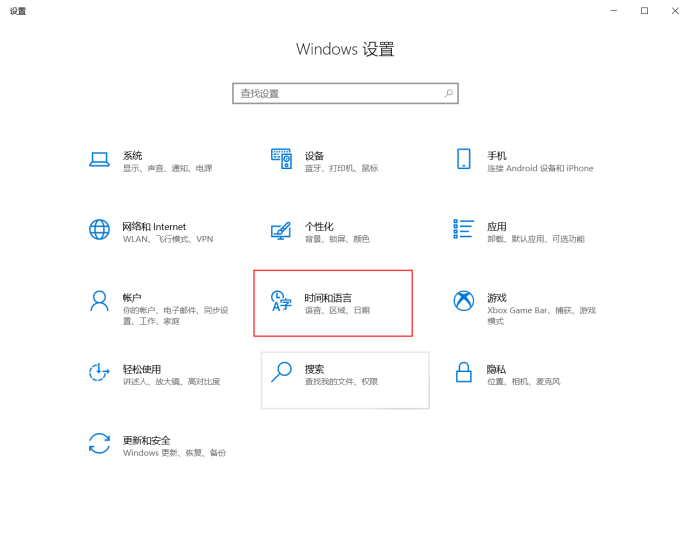Click the 连接 Android 设备和 iPhone description
This screenshot has width=692, height=540.
tap(540, 168)
